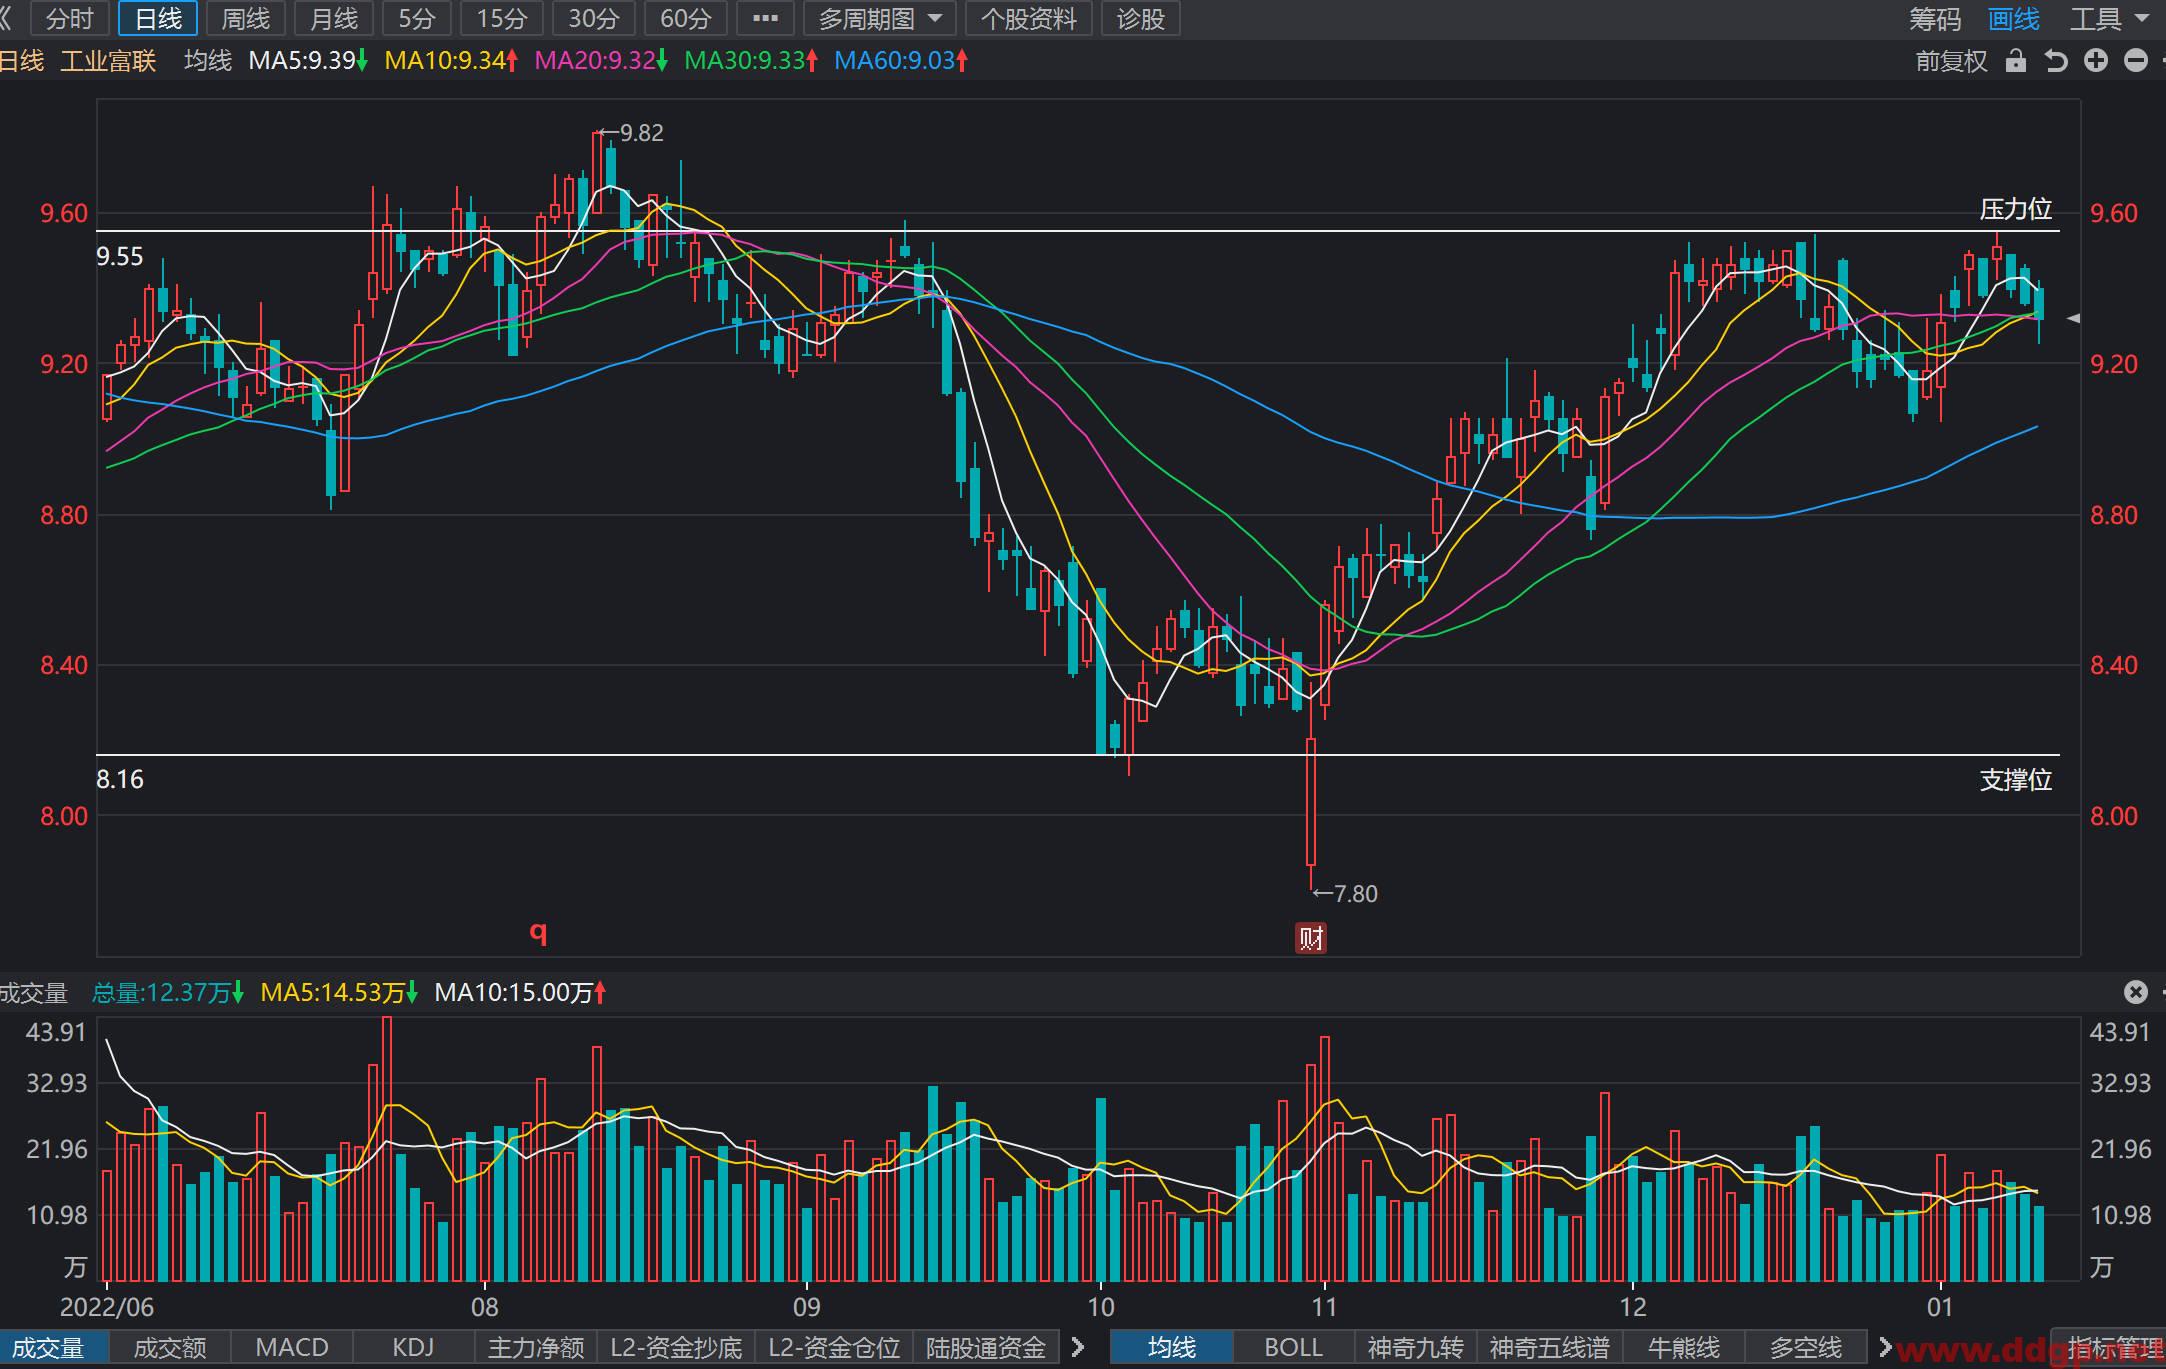Screen dimensions: 2166x1369
Task: Select the 60分 period tab
Action: click(x=686, y=19)
